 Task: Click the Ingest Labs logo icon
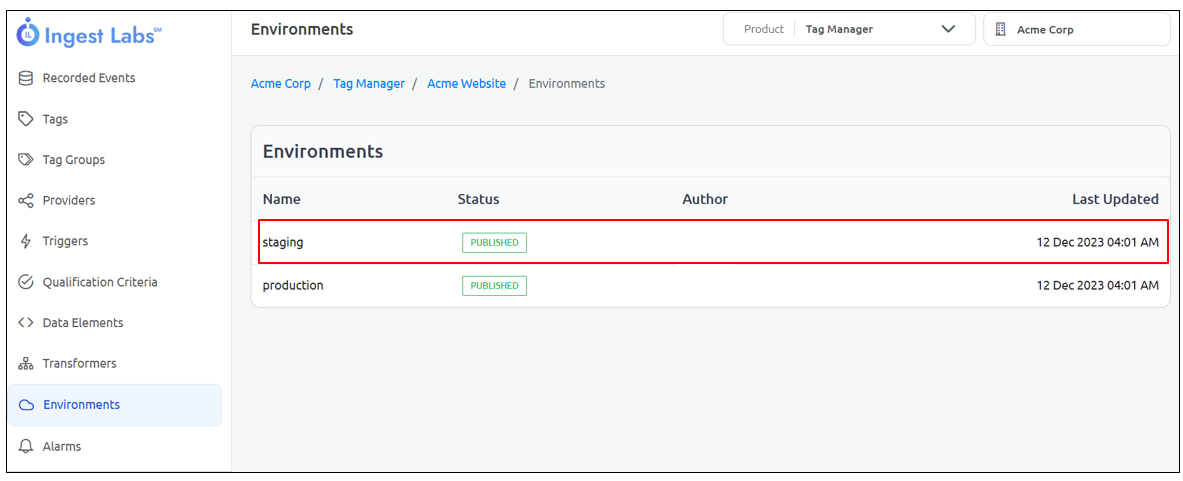(x=29, y=33)
